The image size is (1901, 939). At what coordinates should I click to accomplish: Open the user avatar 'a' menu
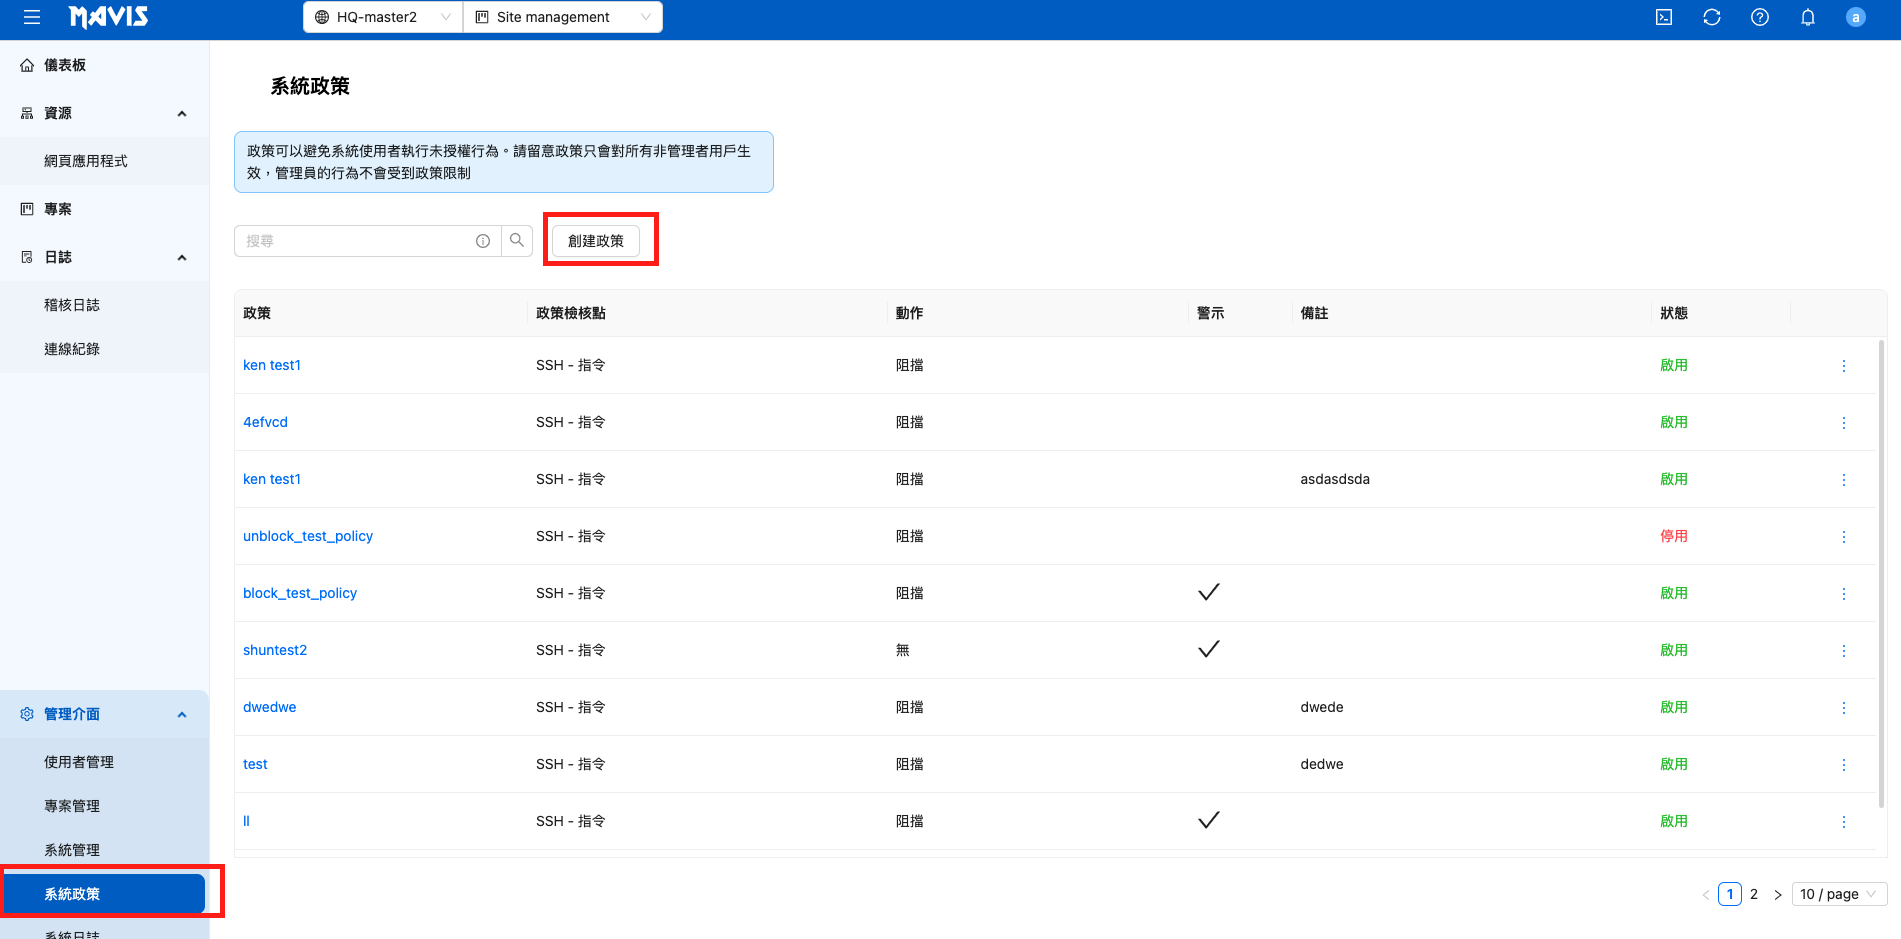click(x=1856, y=17)
